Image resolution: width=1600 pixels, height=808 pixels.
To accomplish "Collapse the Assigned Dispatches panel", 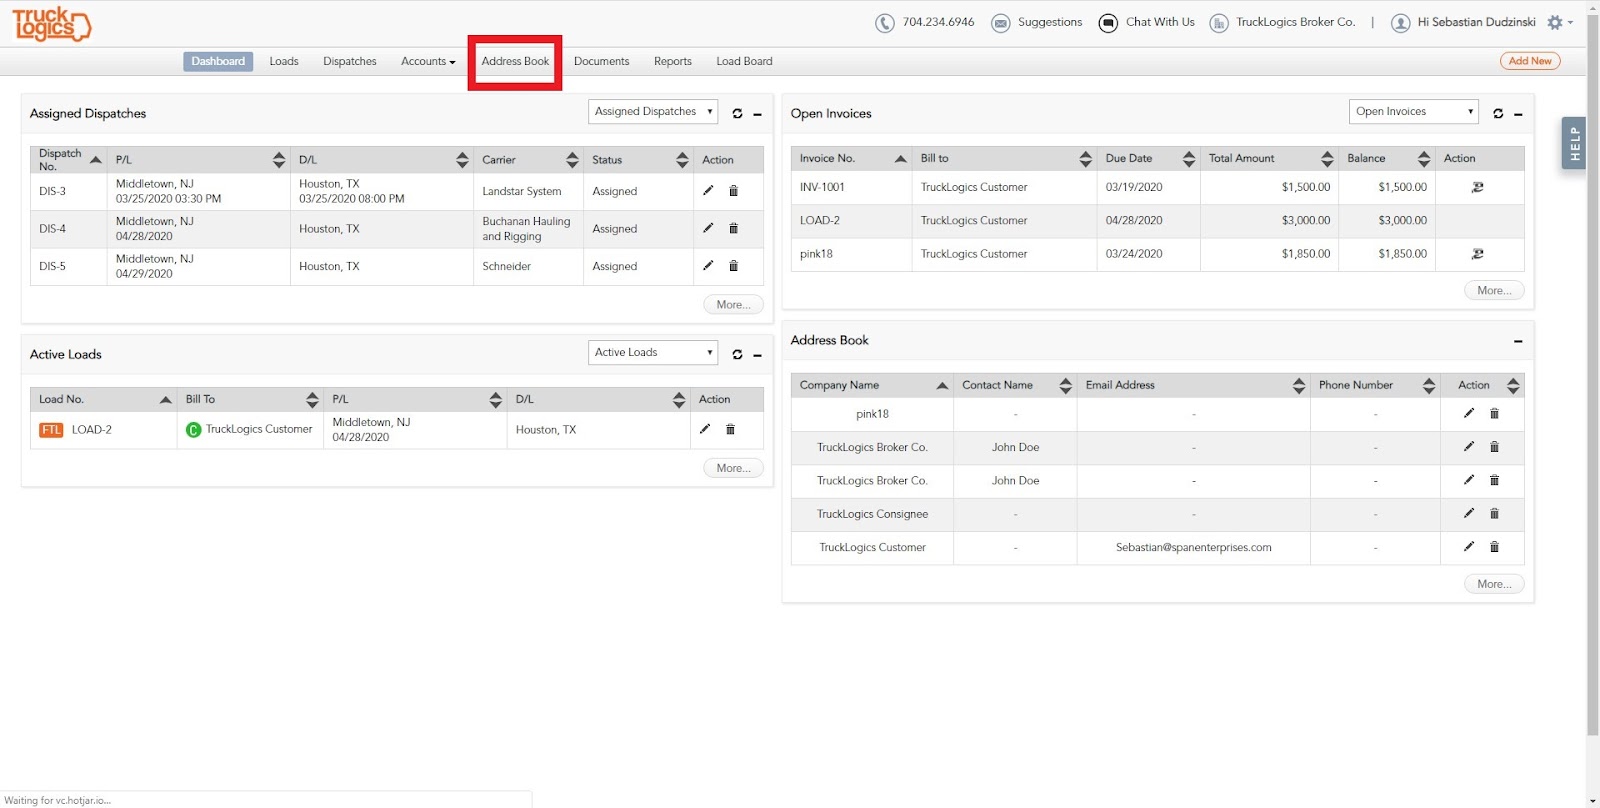I will point(757,114).
